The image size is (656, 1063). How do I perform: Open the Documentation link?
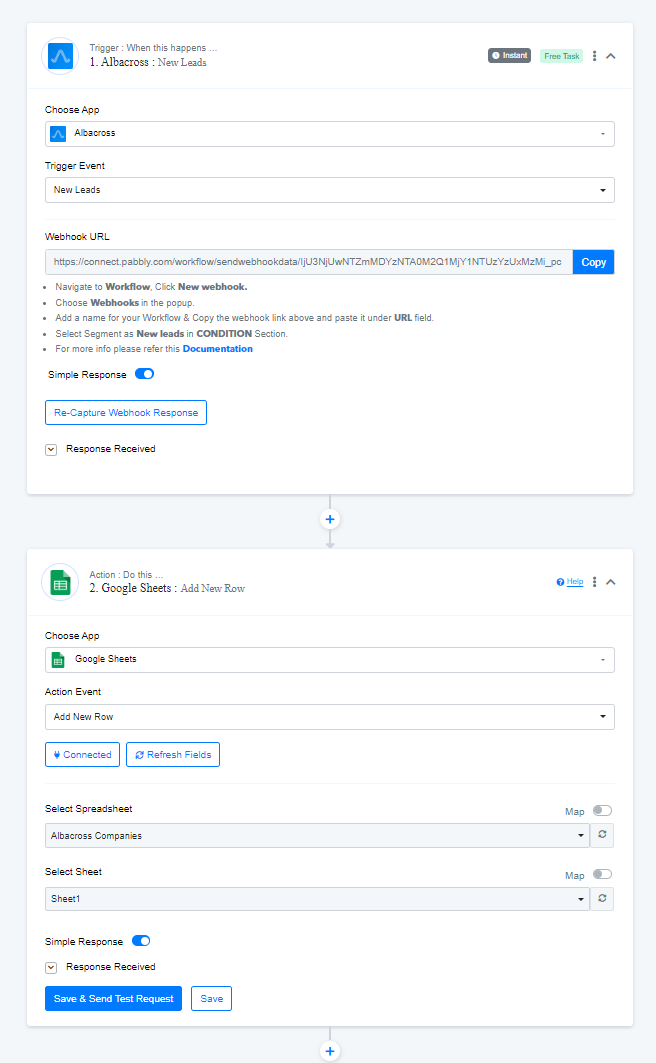pyautogui.click(x=218, y=348)
